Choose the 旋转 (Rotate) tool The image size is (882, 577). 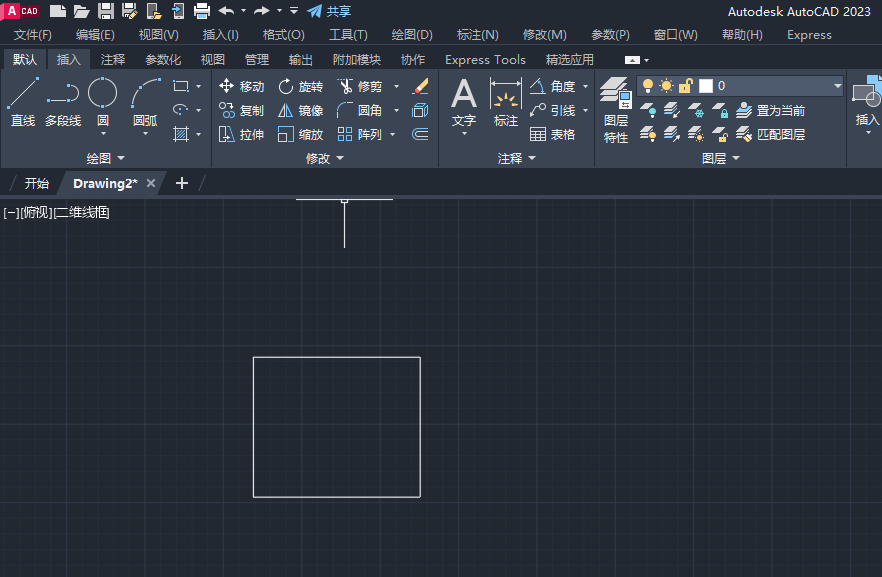pos(300,87)
